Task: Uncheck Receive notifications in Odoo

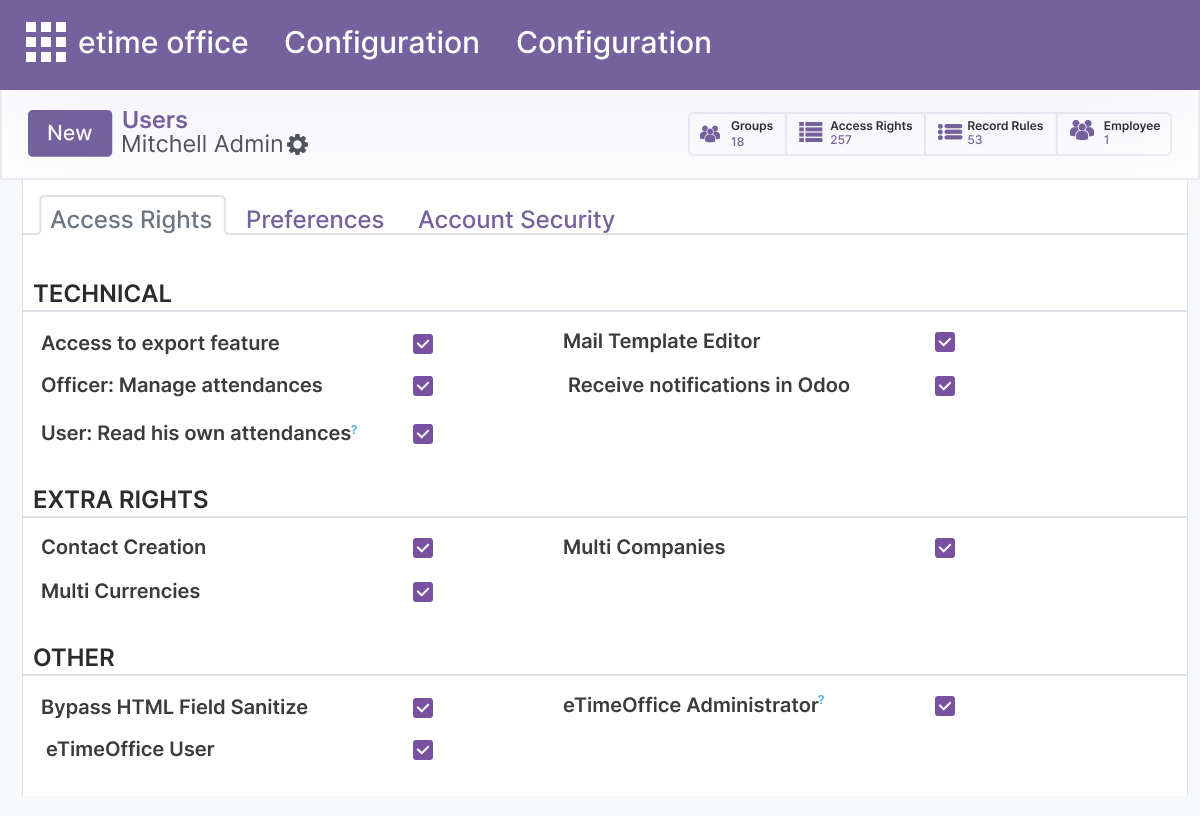Action: 945,386
